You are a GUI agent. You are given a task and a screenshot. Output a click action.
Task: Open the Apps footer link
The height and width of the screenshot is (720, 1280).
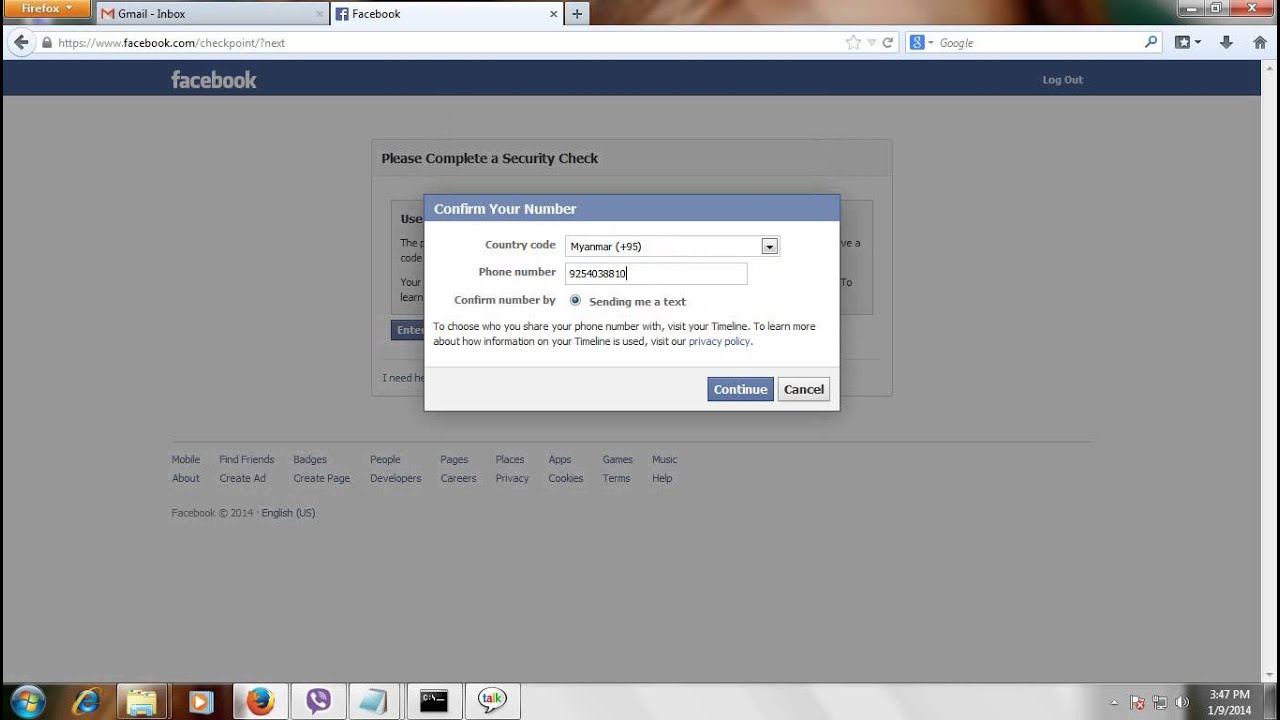click(x=560, y=460)
